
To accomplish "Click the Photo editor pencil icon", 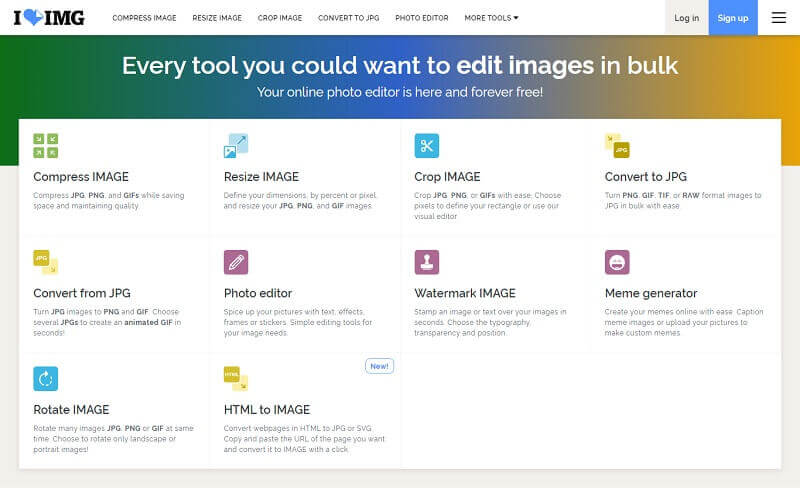I will 236,262.
